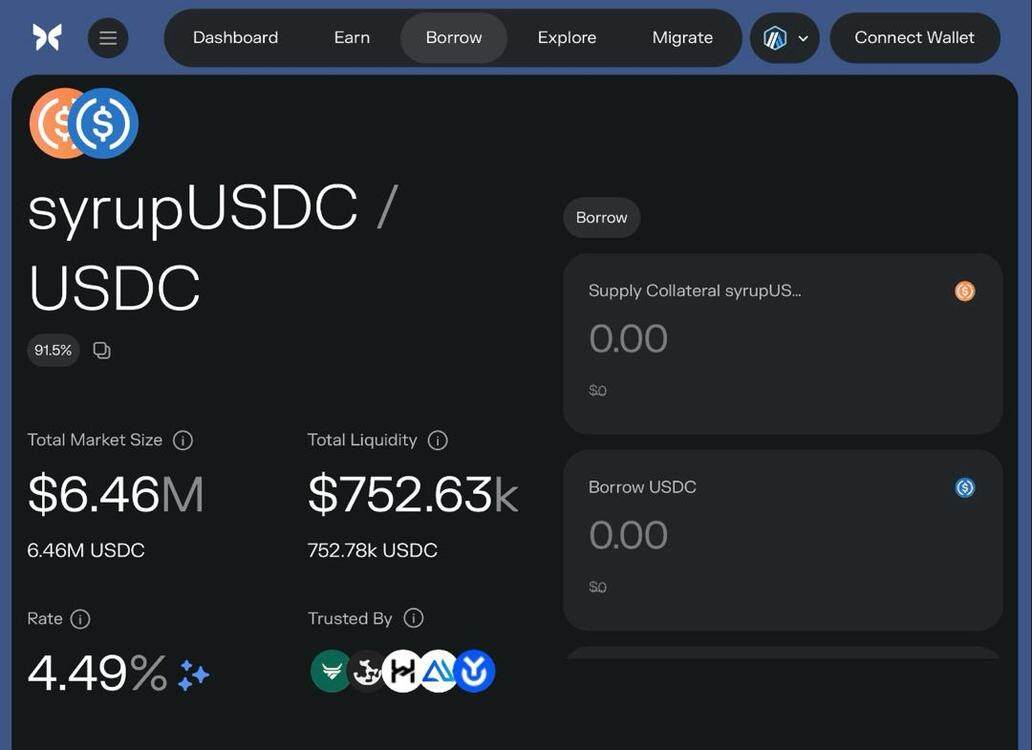
Task: Click the Morpho butterfly logo
Action: click(47, 38)
